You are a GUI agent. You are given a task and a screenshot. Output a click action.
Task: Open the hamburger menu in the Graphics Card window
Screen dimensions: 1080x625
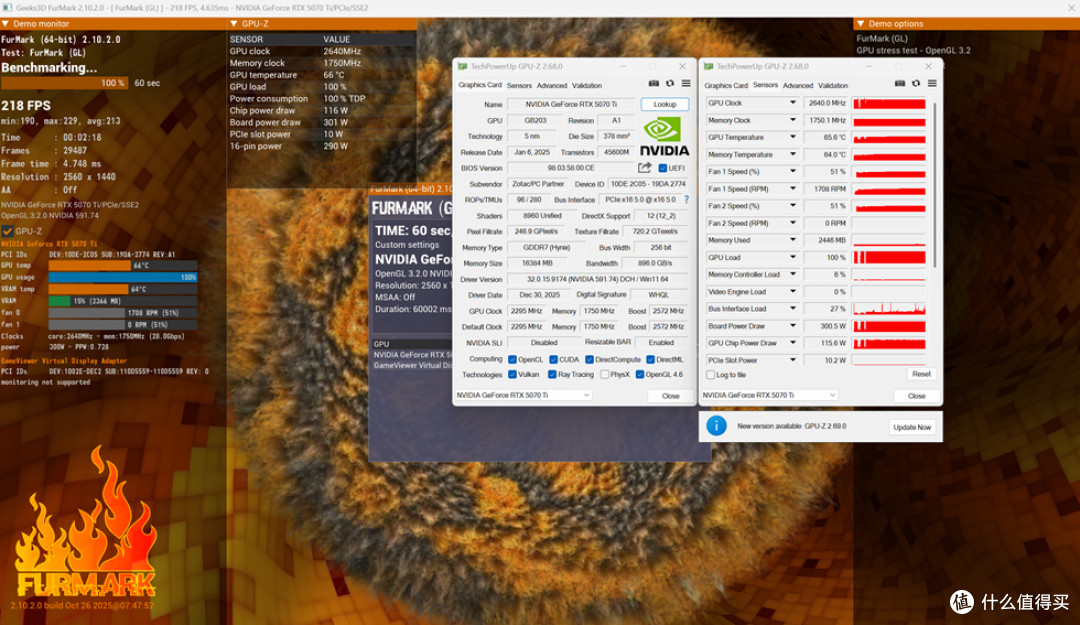[x=685, y=83]
